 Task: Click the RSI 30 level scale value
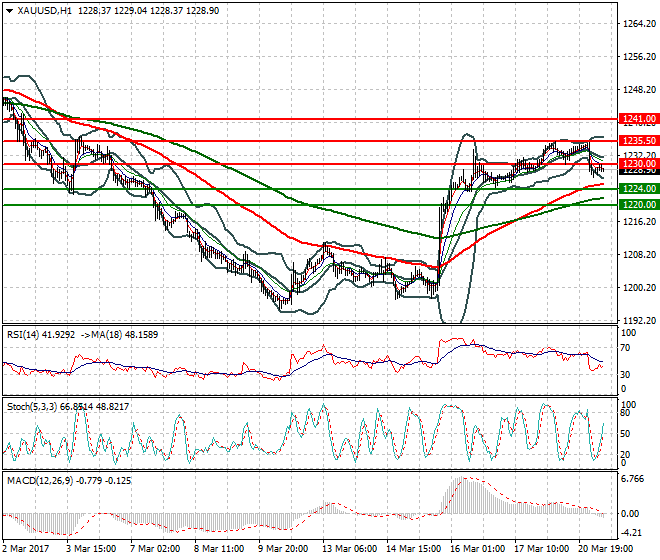pos(625,374)
